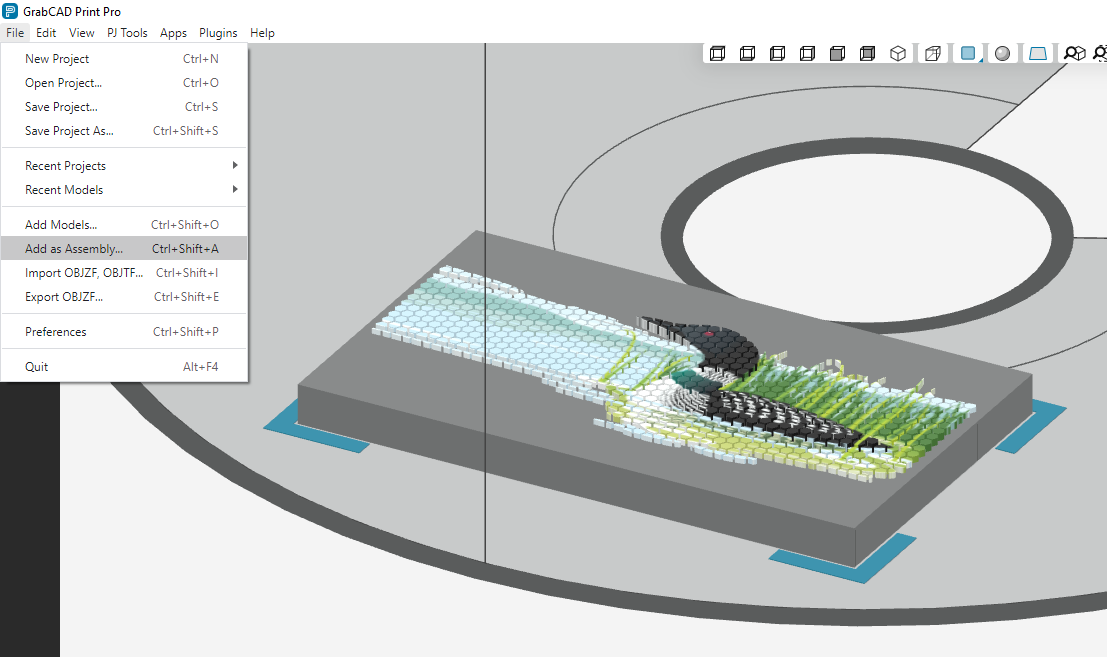Click the magnifier-with-cube zoom icon
This screenshot has height=657, width=1107.
point(1074,54)
